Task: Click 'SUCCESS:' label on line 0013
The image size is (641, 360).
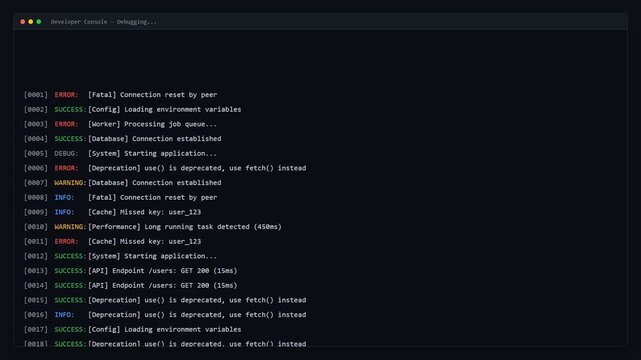Action: [x=70, y=271]
